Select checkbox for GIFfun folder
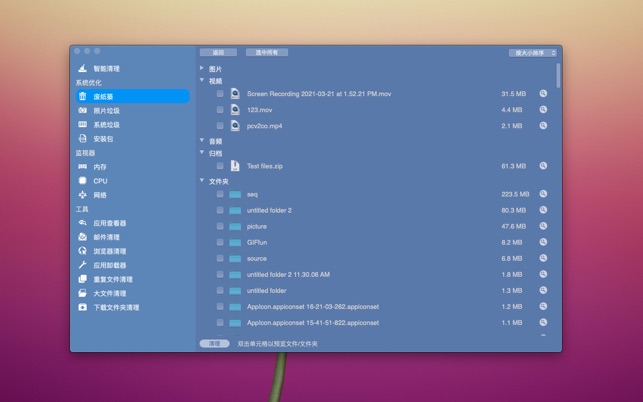The width and height of the screenshot is (643, 402). point(220,242)
